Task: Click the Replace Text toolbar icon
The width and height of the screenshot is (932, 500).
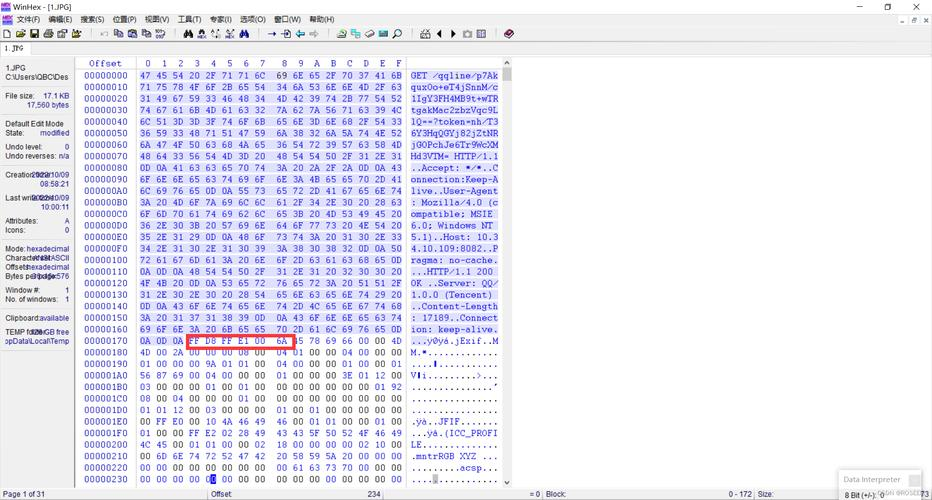Action: point(216,34)
